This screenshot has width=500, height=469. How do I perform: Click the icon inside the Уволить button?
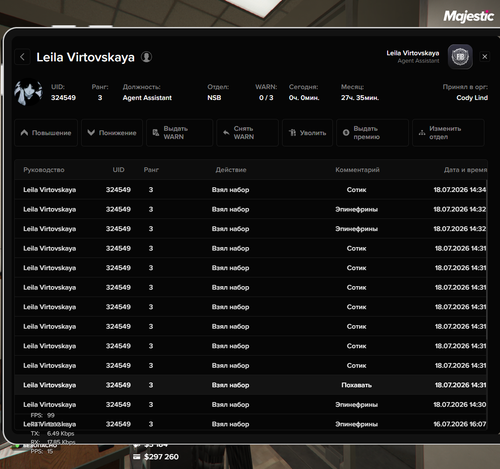[x=292, y=133]
